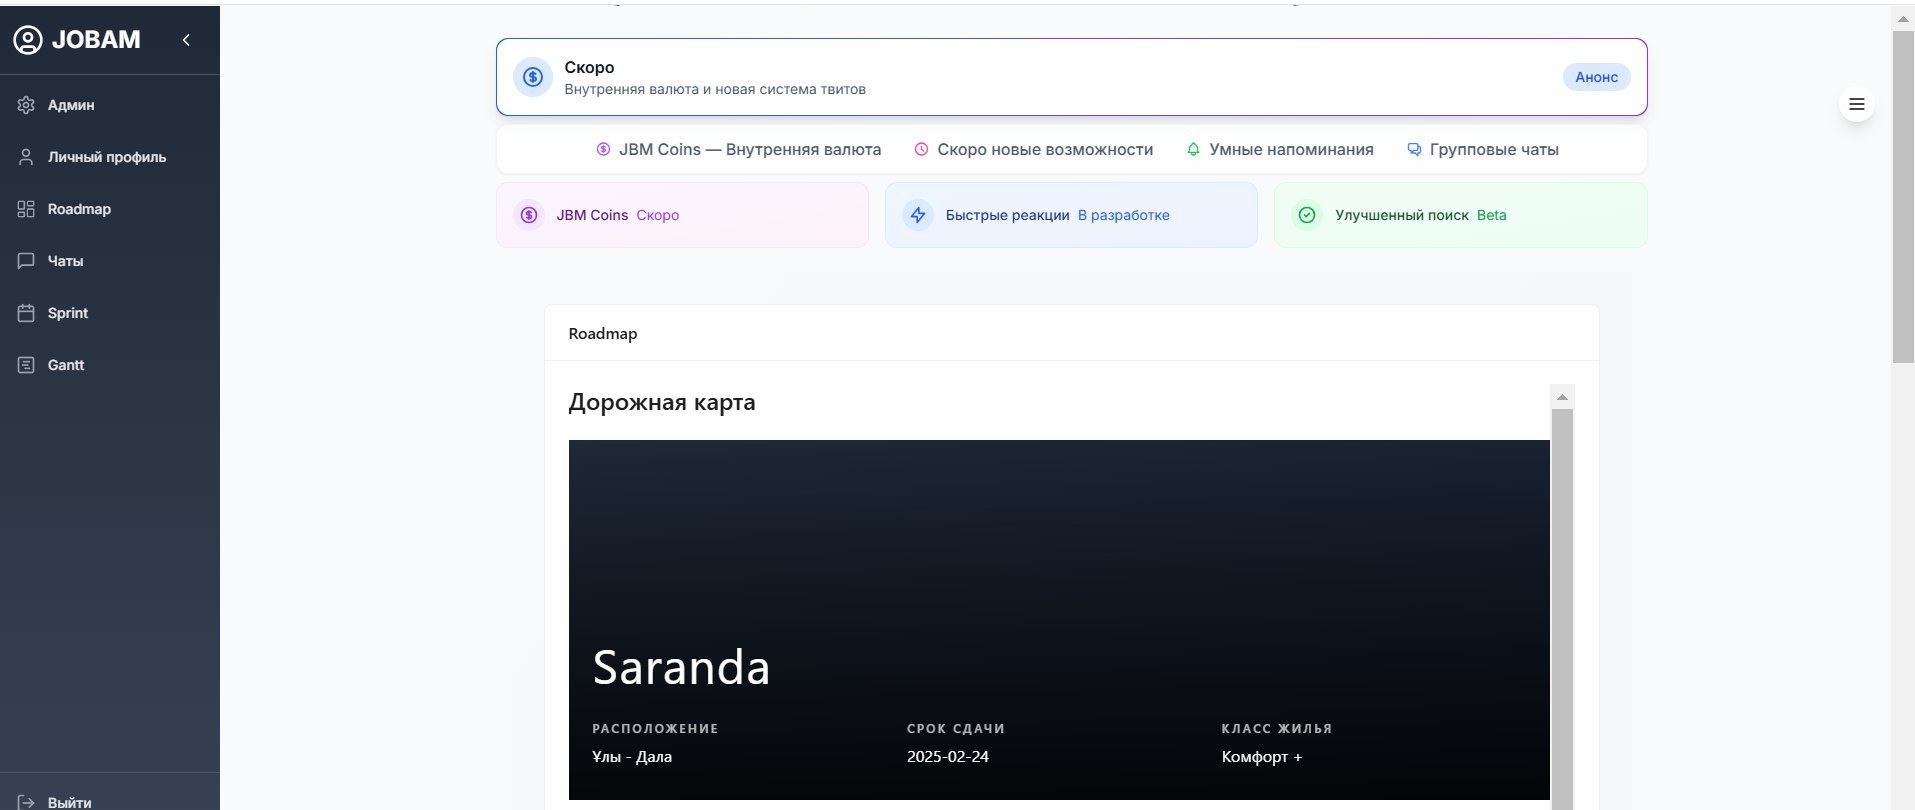Screen dimensions: 1915x810
Task: Click the Быстрые реакции lightning icon
Action: 918,215
